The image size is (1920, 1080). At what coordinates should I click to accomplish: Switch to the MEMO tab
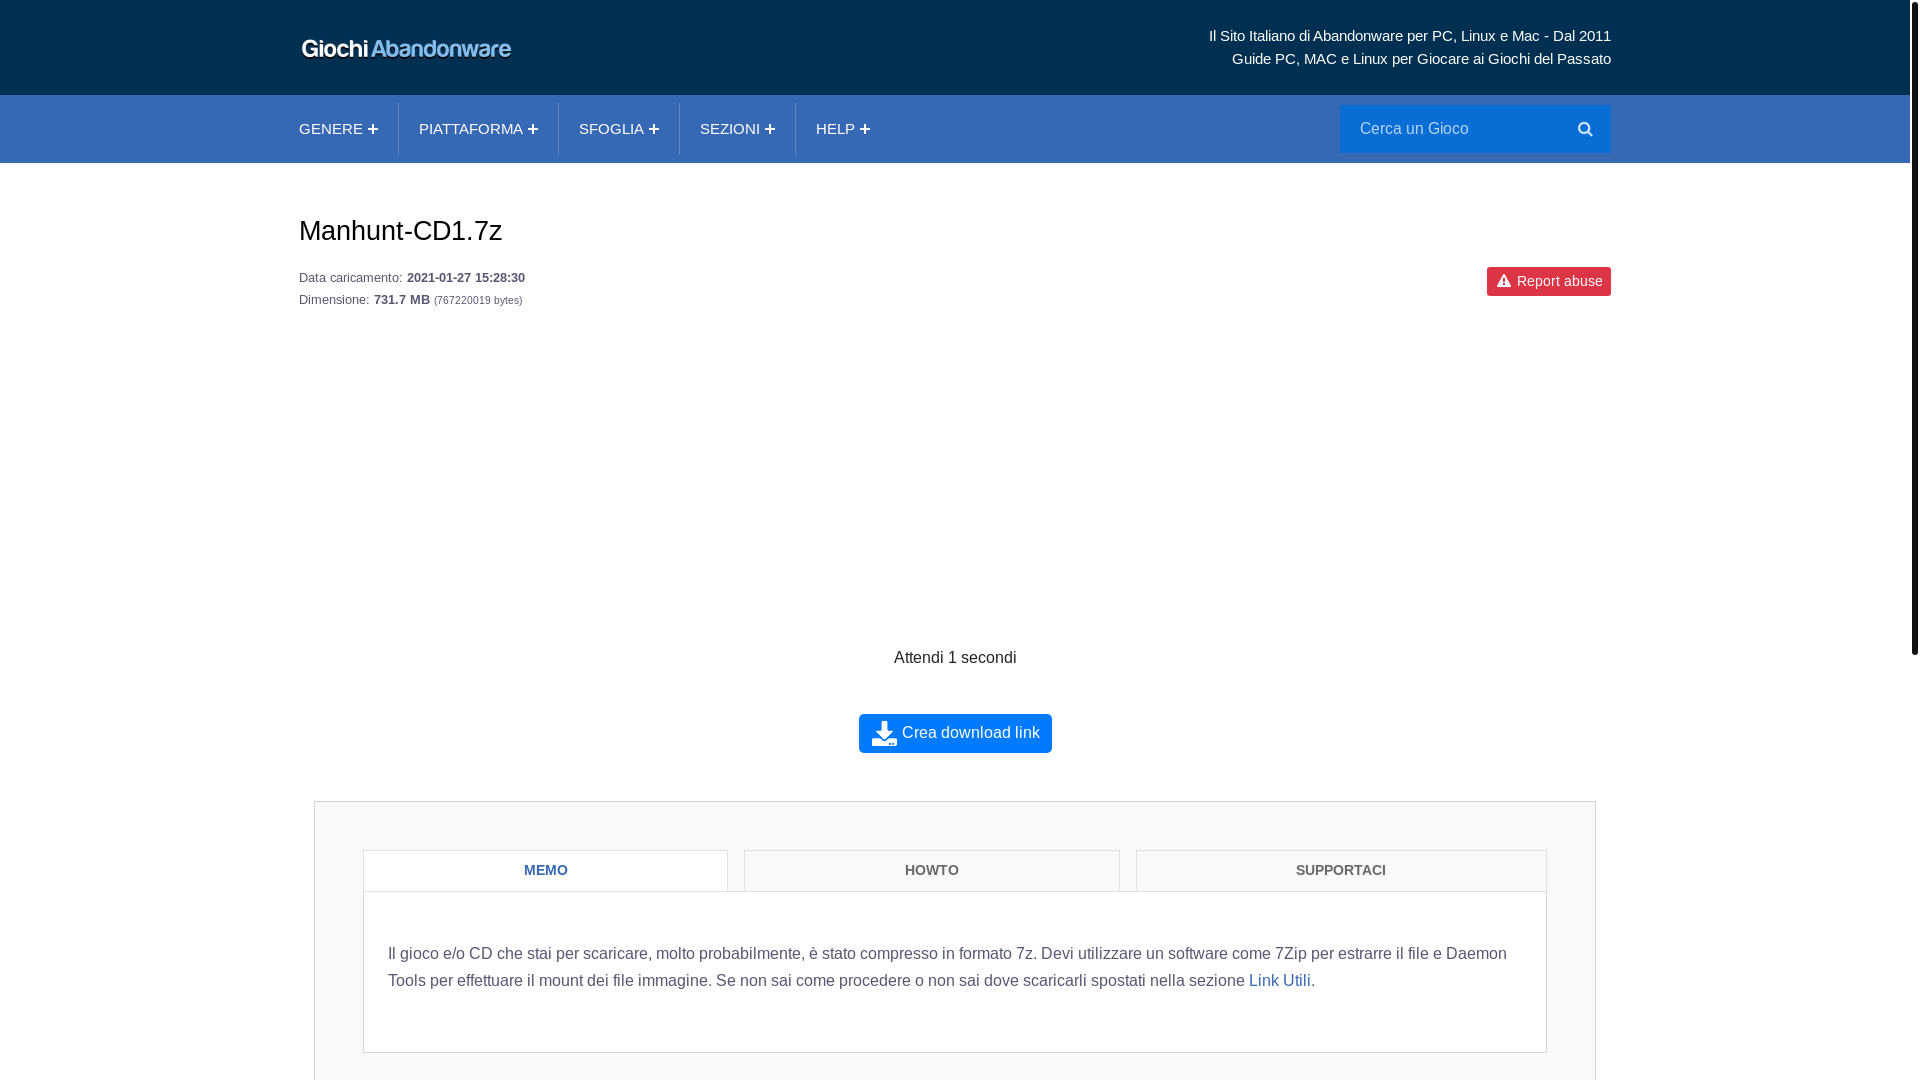[545, 870]
